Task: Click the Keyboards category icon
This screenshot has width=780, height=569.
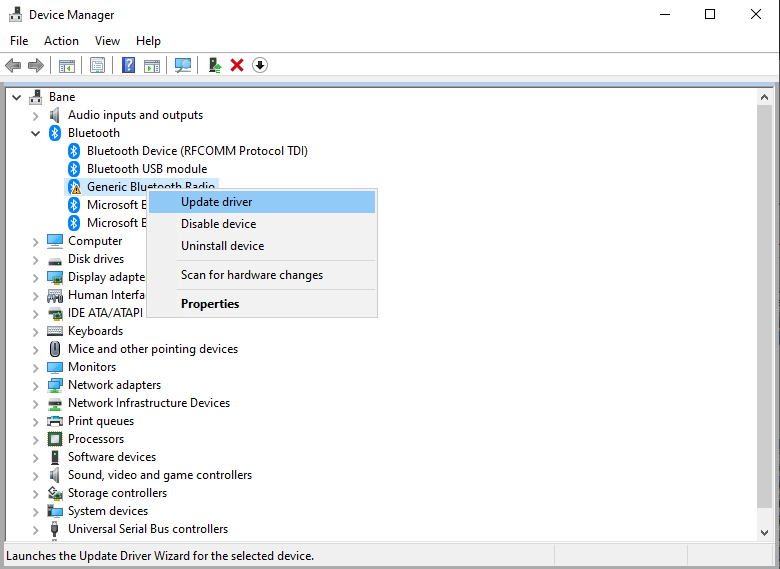Action: pyautogui.click(x=55, y=331)
